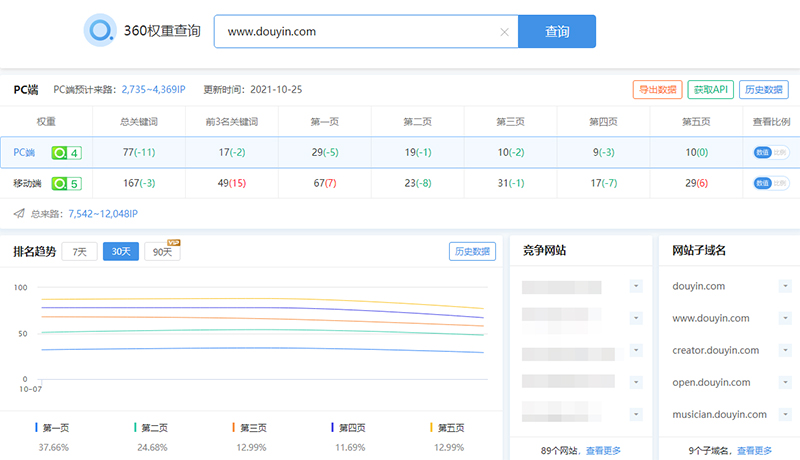This screenshot has height=460, width=800.
Task: Click total traffic value 7,542~12,048IP
Action: pyautogui.click(x=103, y=214)
